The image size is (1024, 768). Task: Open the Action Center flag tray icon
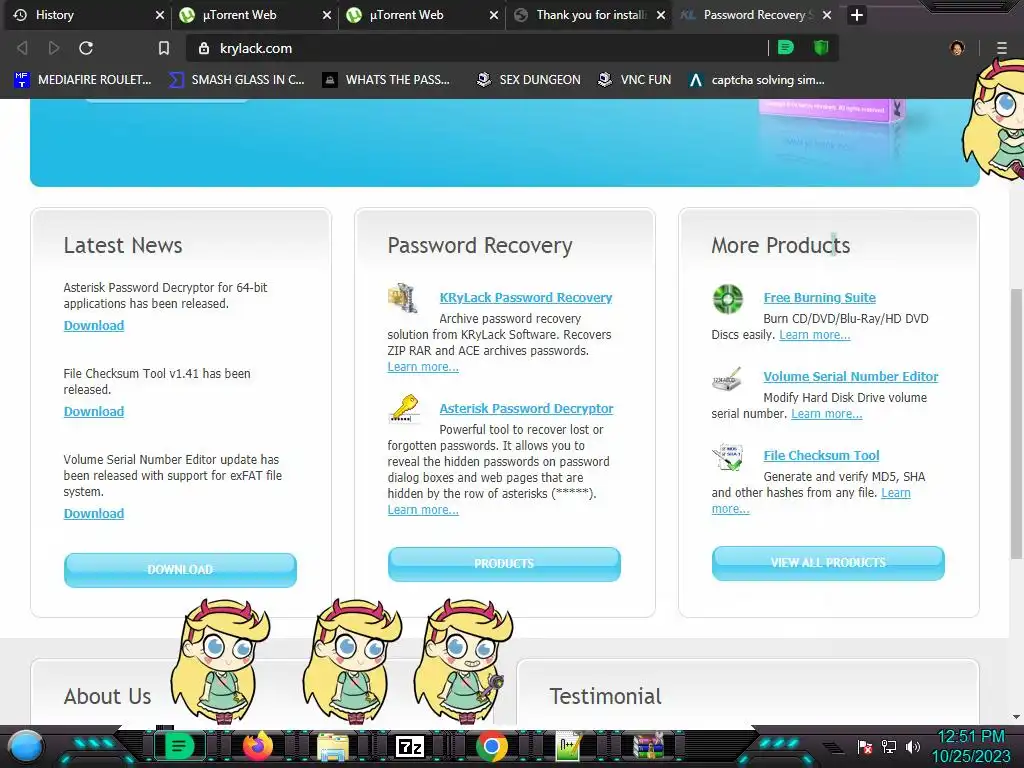tap(865, 747)
